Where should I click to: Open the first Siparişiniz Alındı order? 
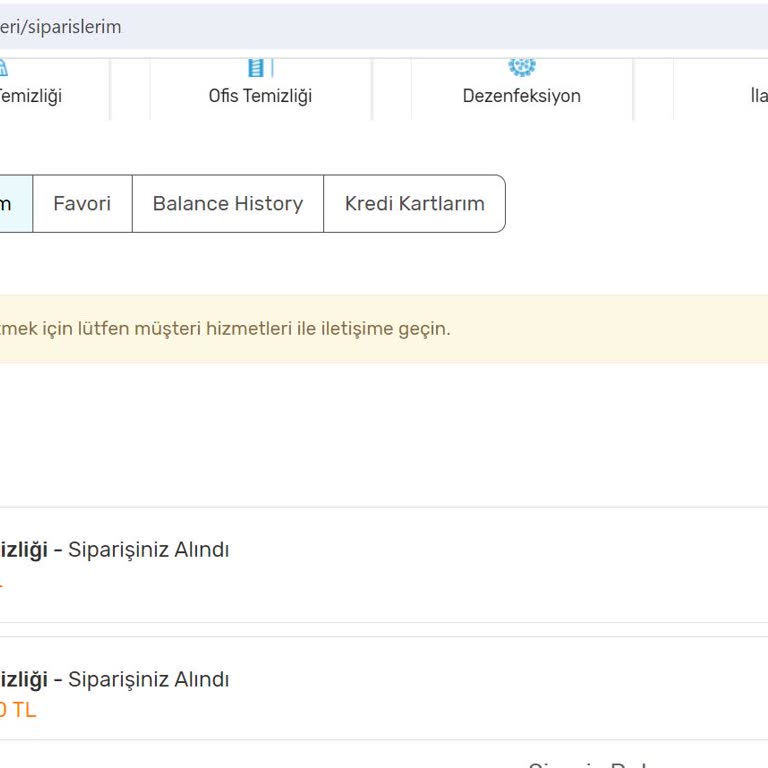point(148,550)
